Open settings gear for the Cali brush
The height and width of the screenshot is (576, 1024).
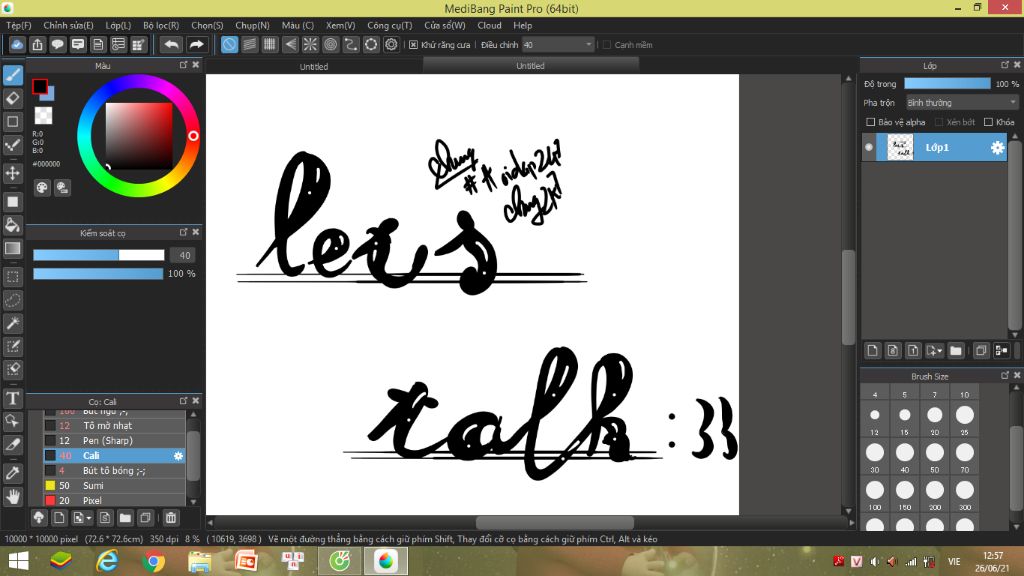[178, 456]
